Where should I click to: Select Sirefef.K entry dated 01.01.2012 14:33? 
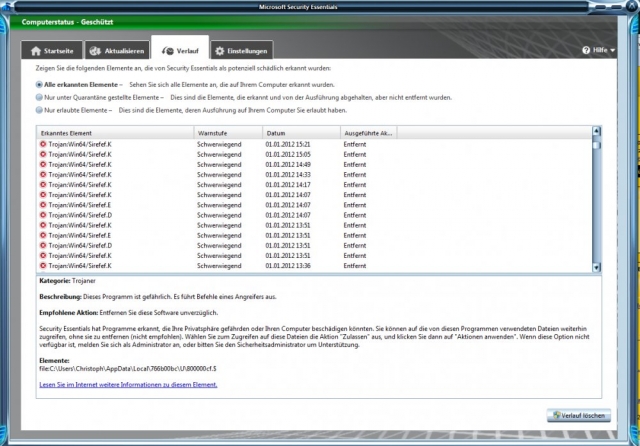click(314, 175)
